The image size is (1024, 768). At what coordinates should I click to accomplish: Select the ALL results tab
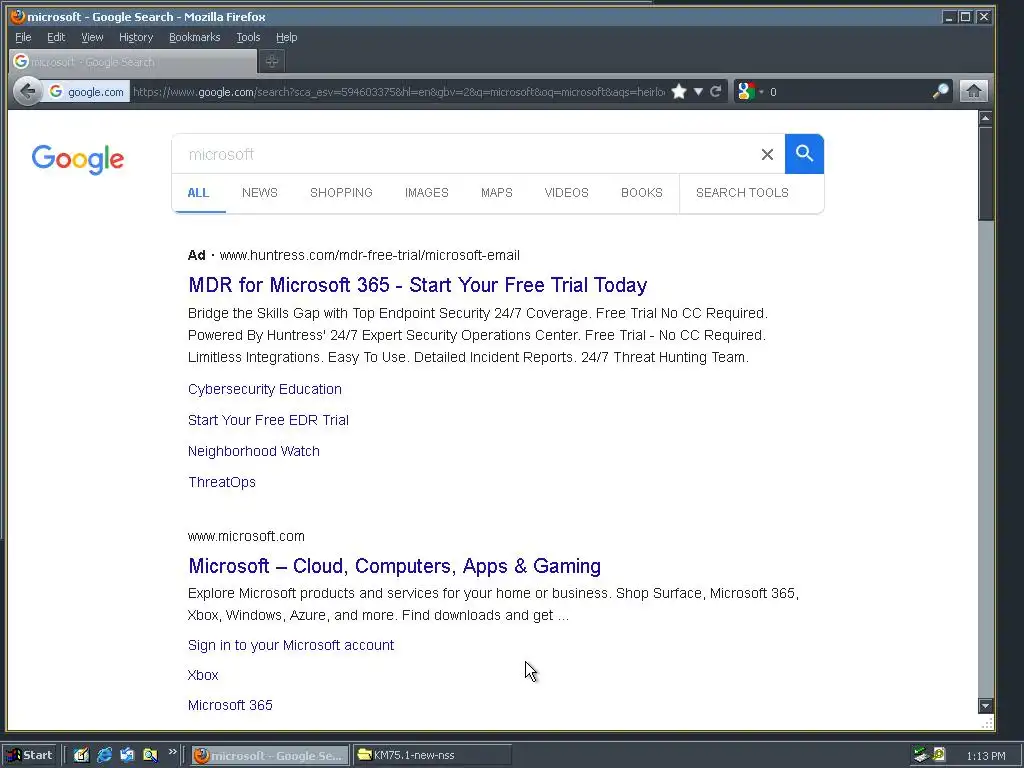pos(199,193)
